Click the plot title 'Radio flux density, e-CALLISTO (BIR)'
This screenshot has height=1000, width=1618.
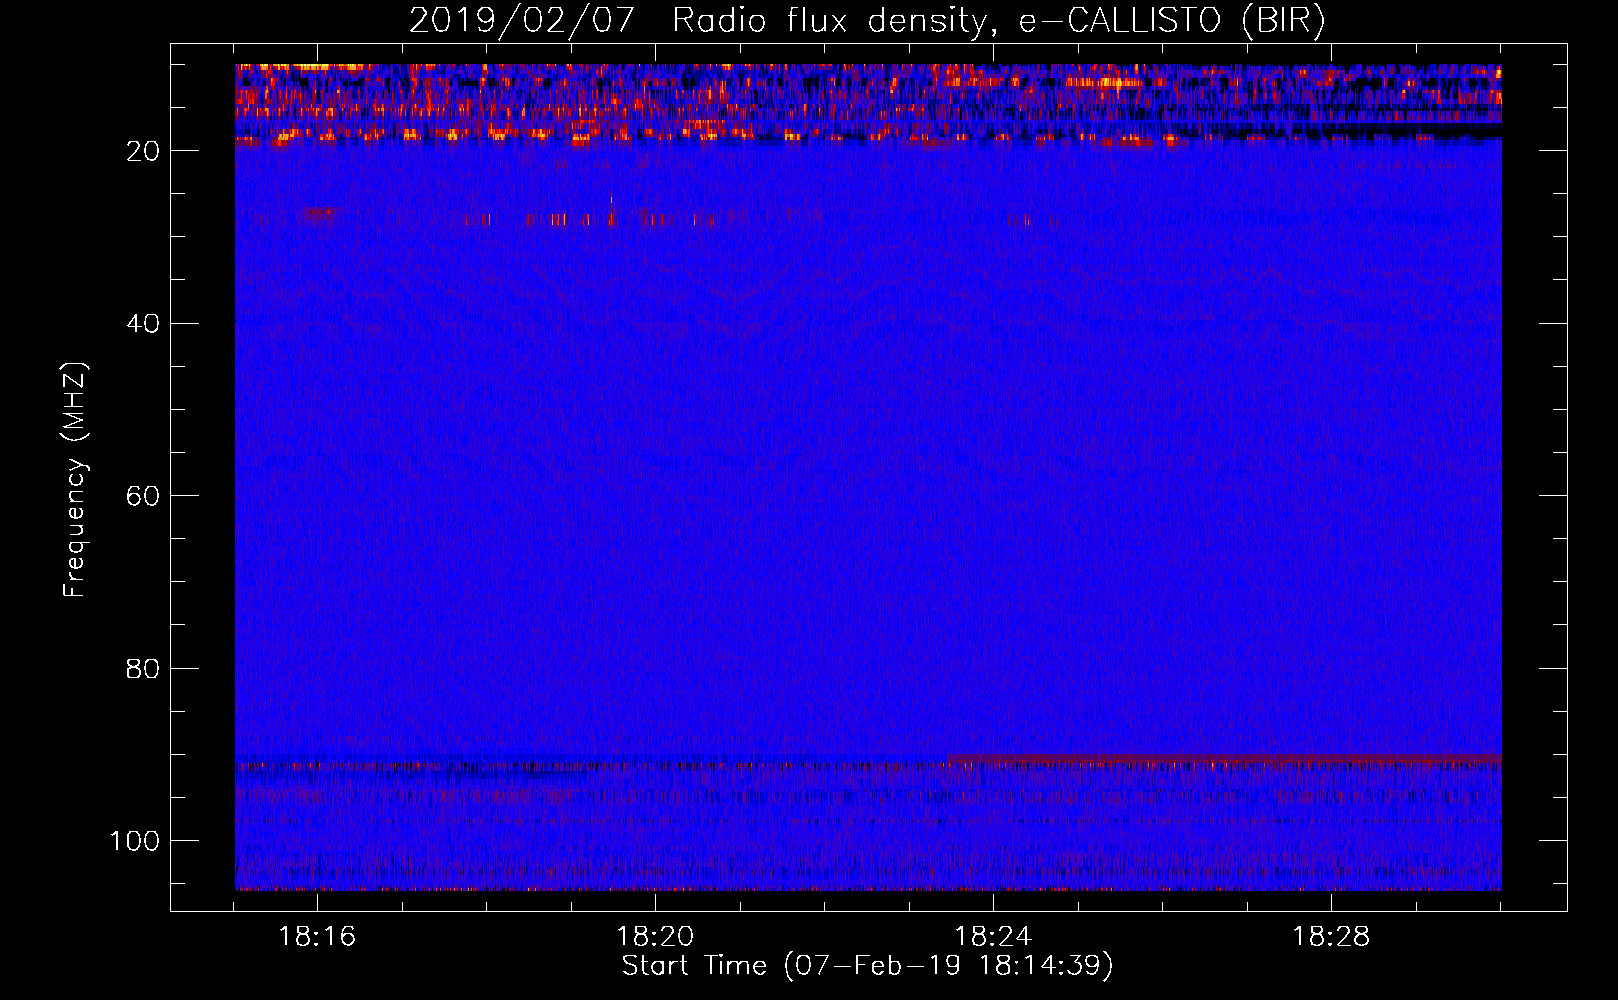[x=999, y=21]
